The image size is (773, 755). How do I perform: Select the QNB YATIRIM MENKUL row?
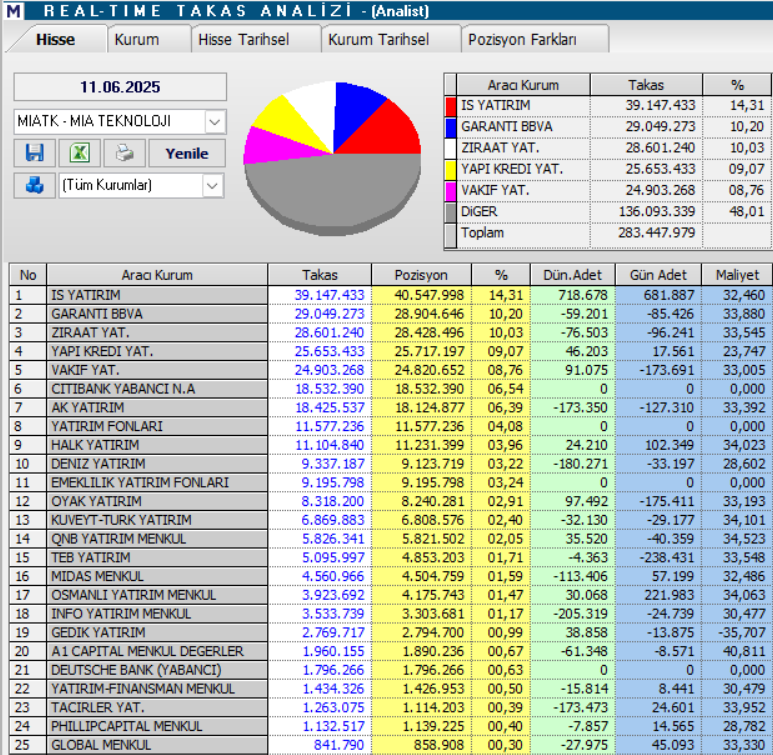coord(391,539)
